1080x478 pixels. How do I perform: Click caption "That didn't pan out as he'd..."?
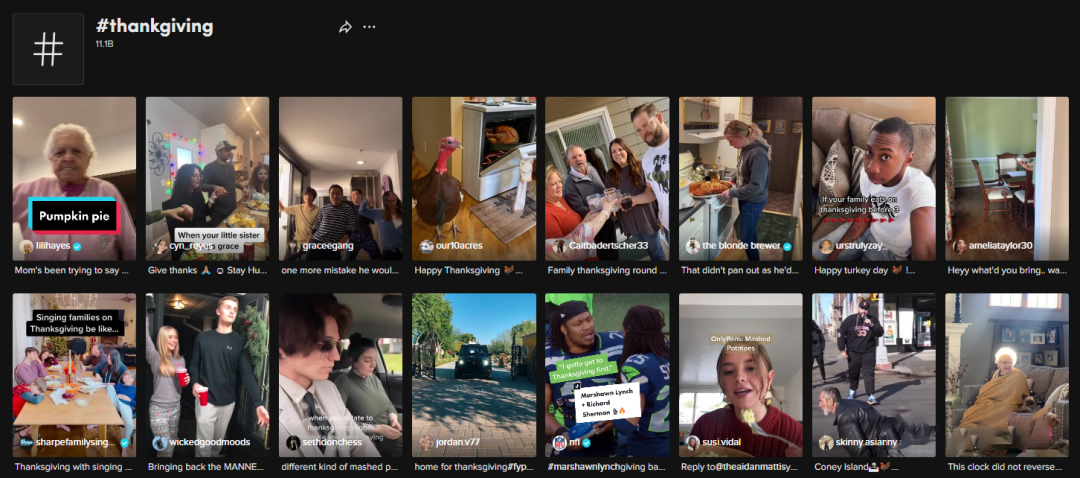740,271
